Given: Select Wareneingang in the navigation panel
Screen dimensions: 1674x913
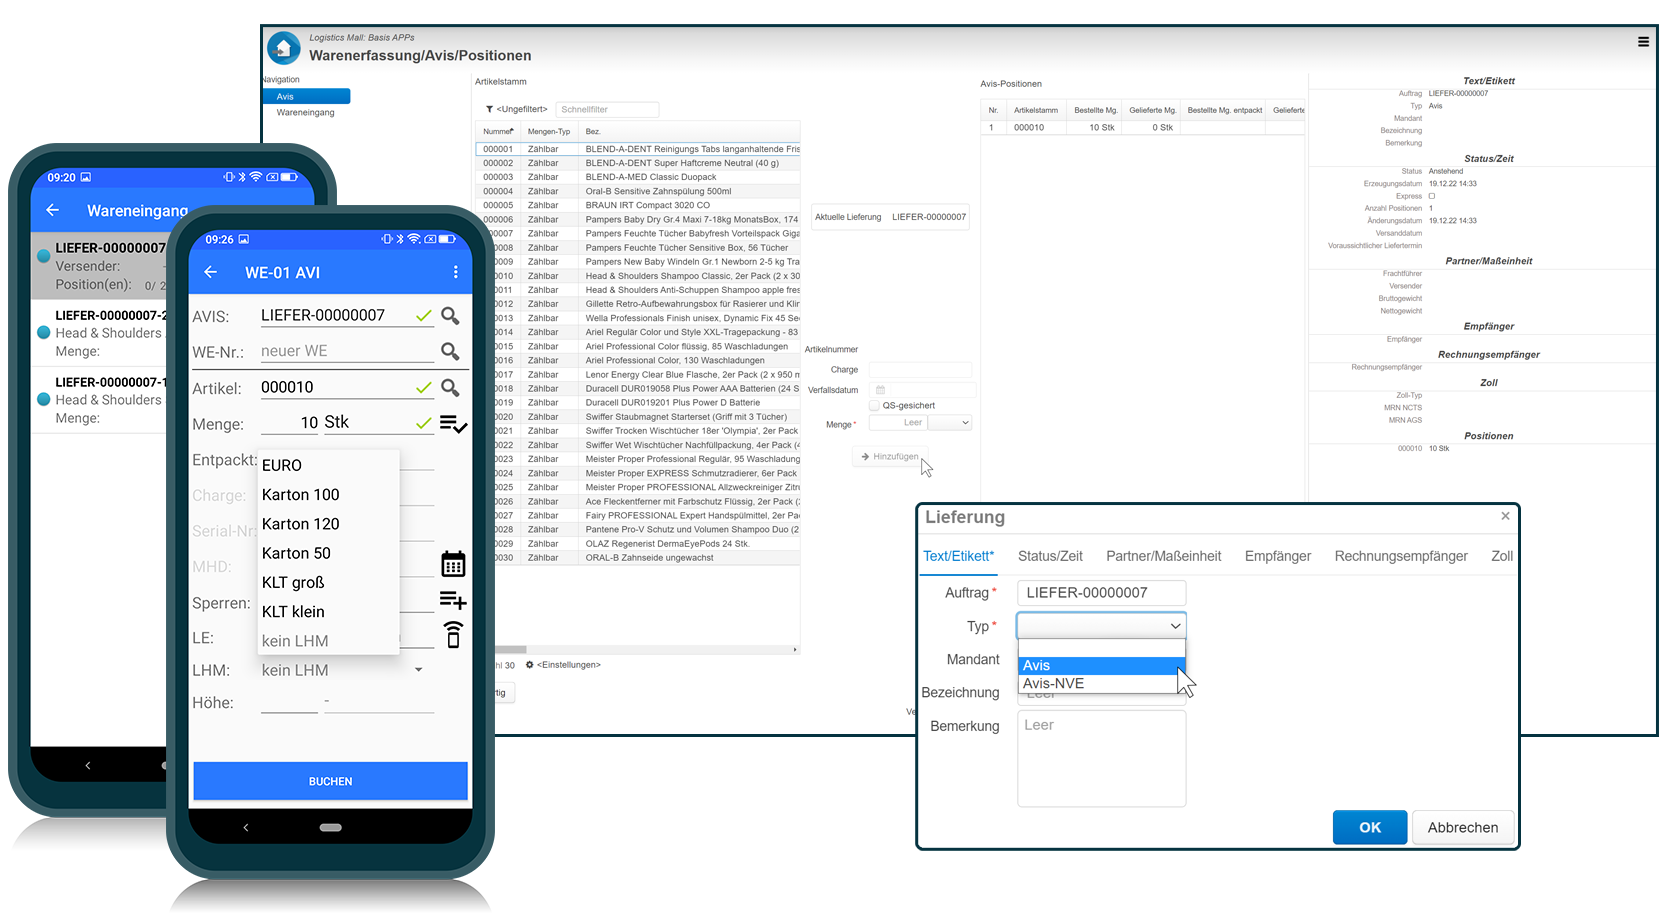Looking at the screenshot, I should click(305, 112).
